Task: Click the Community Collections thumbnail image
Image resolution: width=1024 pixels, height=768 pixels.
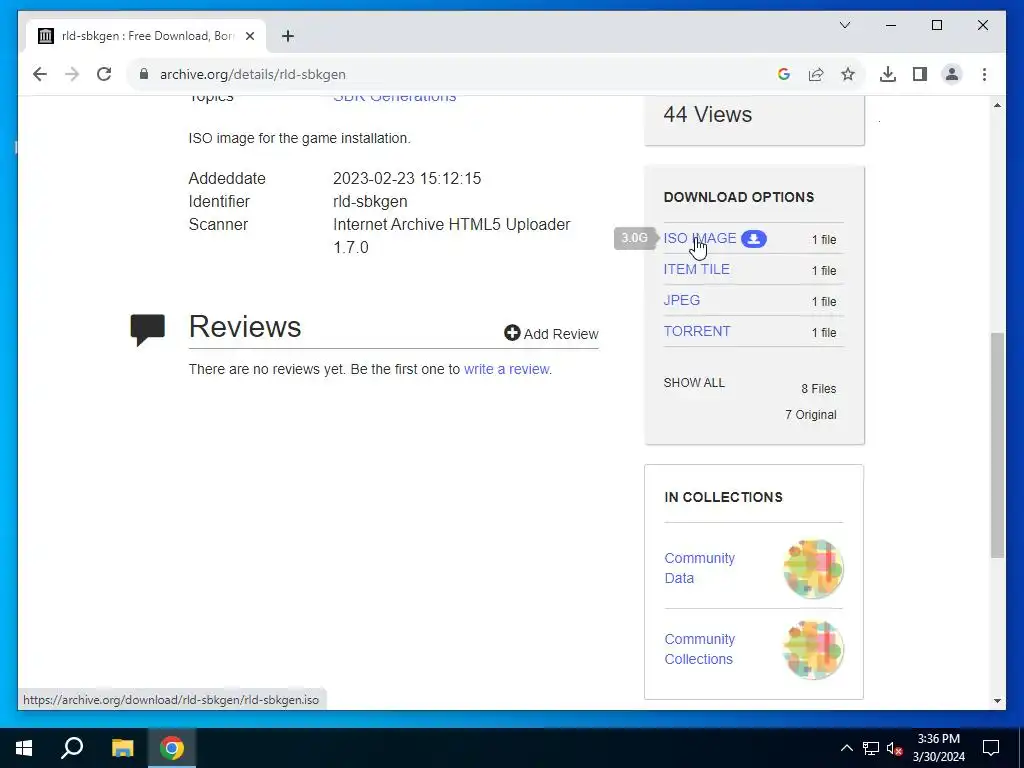Action: click(x=813, y=650)
